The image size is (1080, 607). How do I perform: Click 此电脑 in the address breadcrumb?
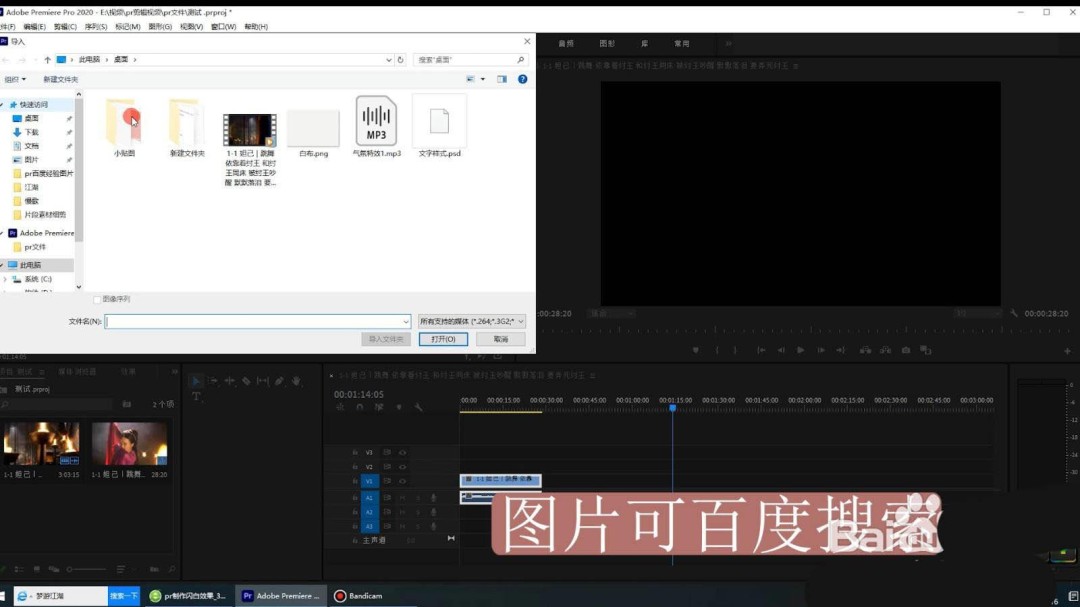coord(89,60)
